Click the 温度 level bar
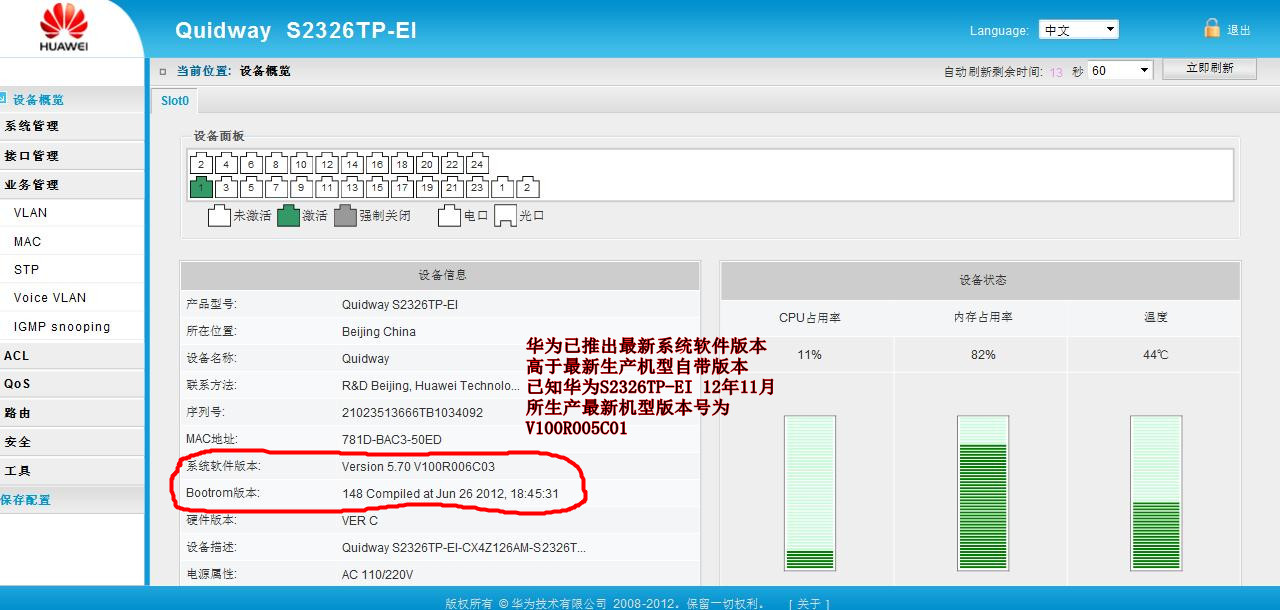The width and height of the screenshot is (1280, 610). tap(1156, 493)
